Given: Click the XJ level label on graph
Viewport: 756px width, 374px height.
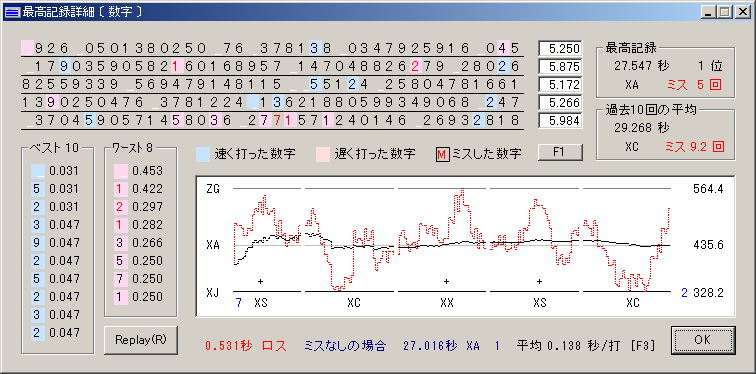Looking at the screenshot, I should [x=213, y=292].
